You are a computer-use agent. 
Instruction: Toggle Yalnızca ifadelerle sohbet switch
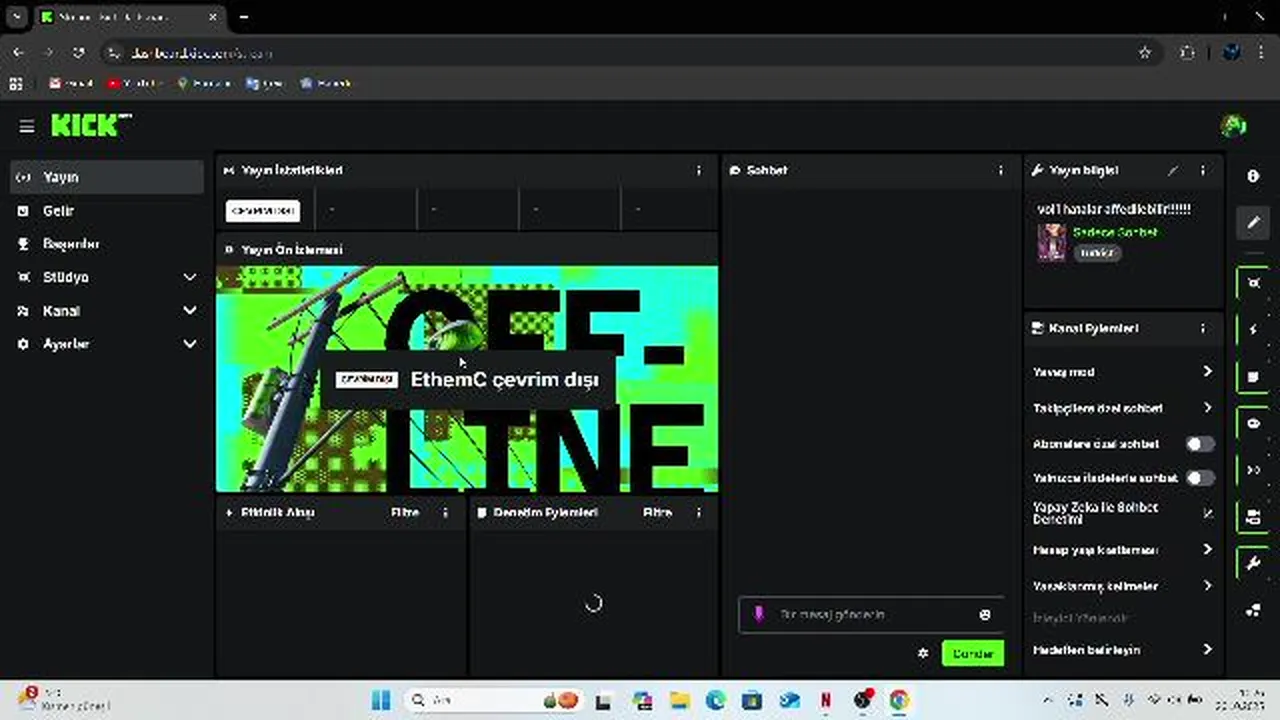[1200, 478]
